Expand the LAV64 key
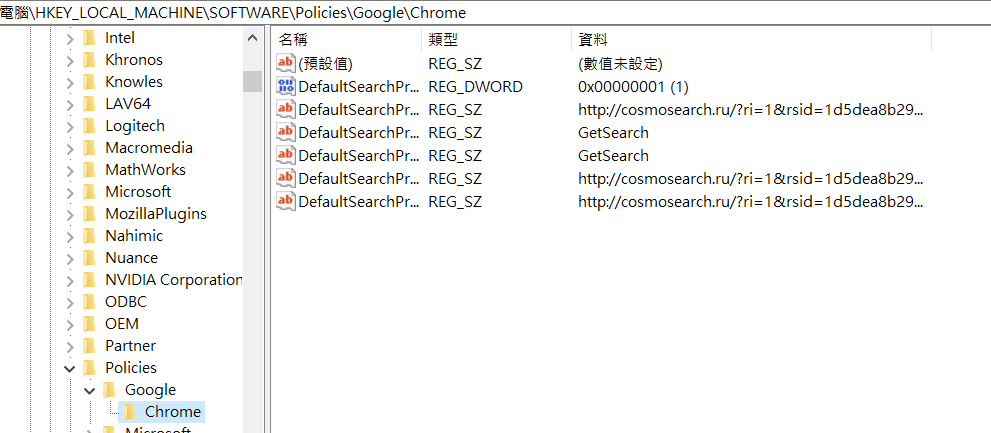Screen dimensions: 991x433 click(70, 104)
